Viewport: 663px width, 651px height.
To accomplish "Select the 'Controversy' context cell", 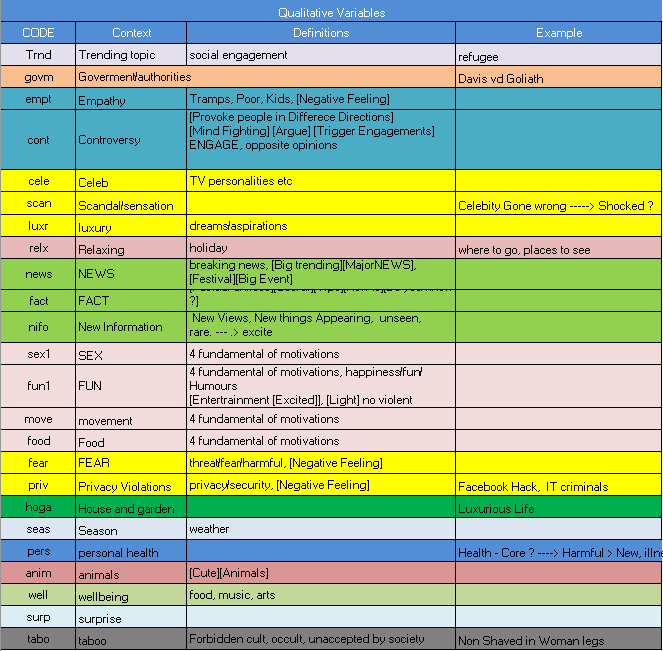I will pos(131,140).
